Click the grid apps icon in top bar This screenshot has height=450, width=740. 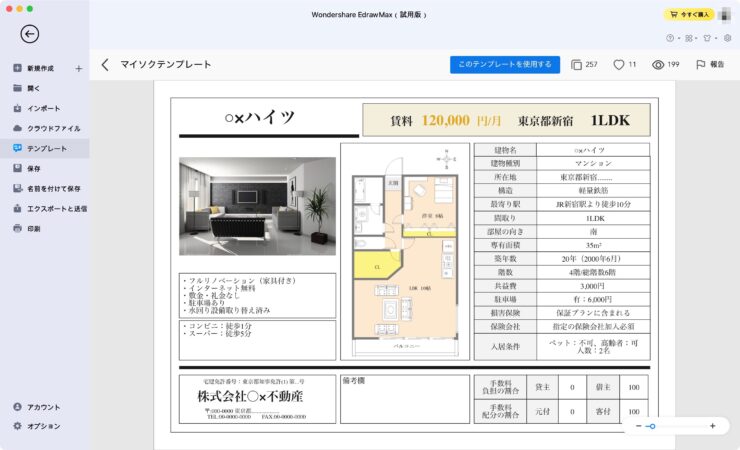point(689,38)
